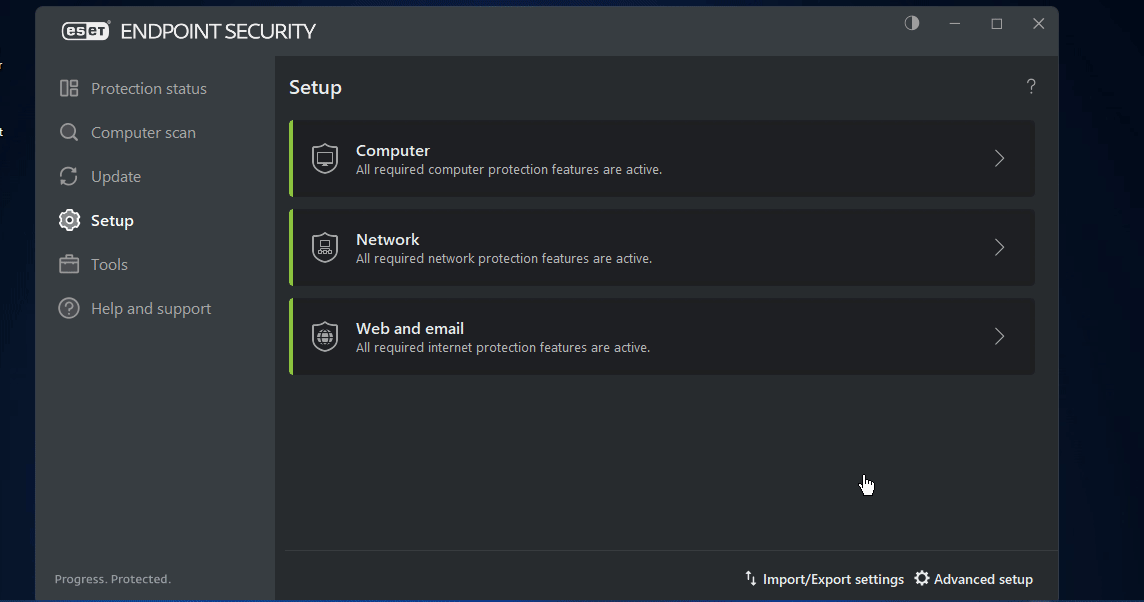This screenshot has width=1144, height=602.
Task: Expand the Web and email chevron
Action: [999, 336]
